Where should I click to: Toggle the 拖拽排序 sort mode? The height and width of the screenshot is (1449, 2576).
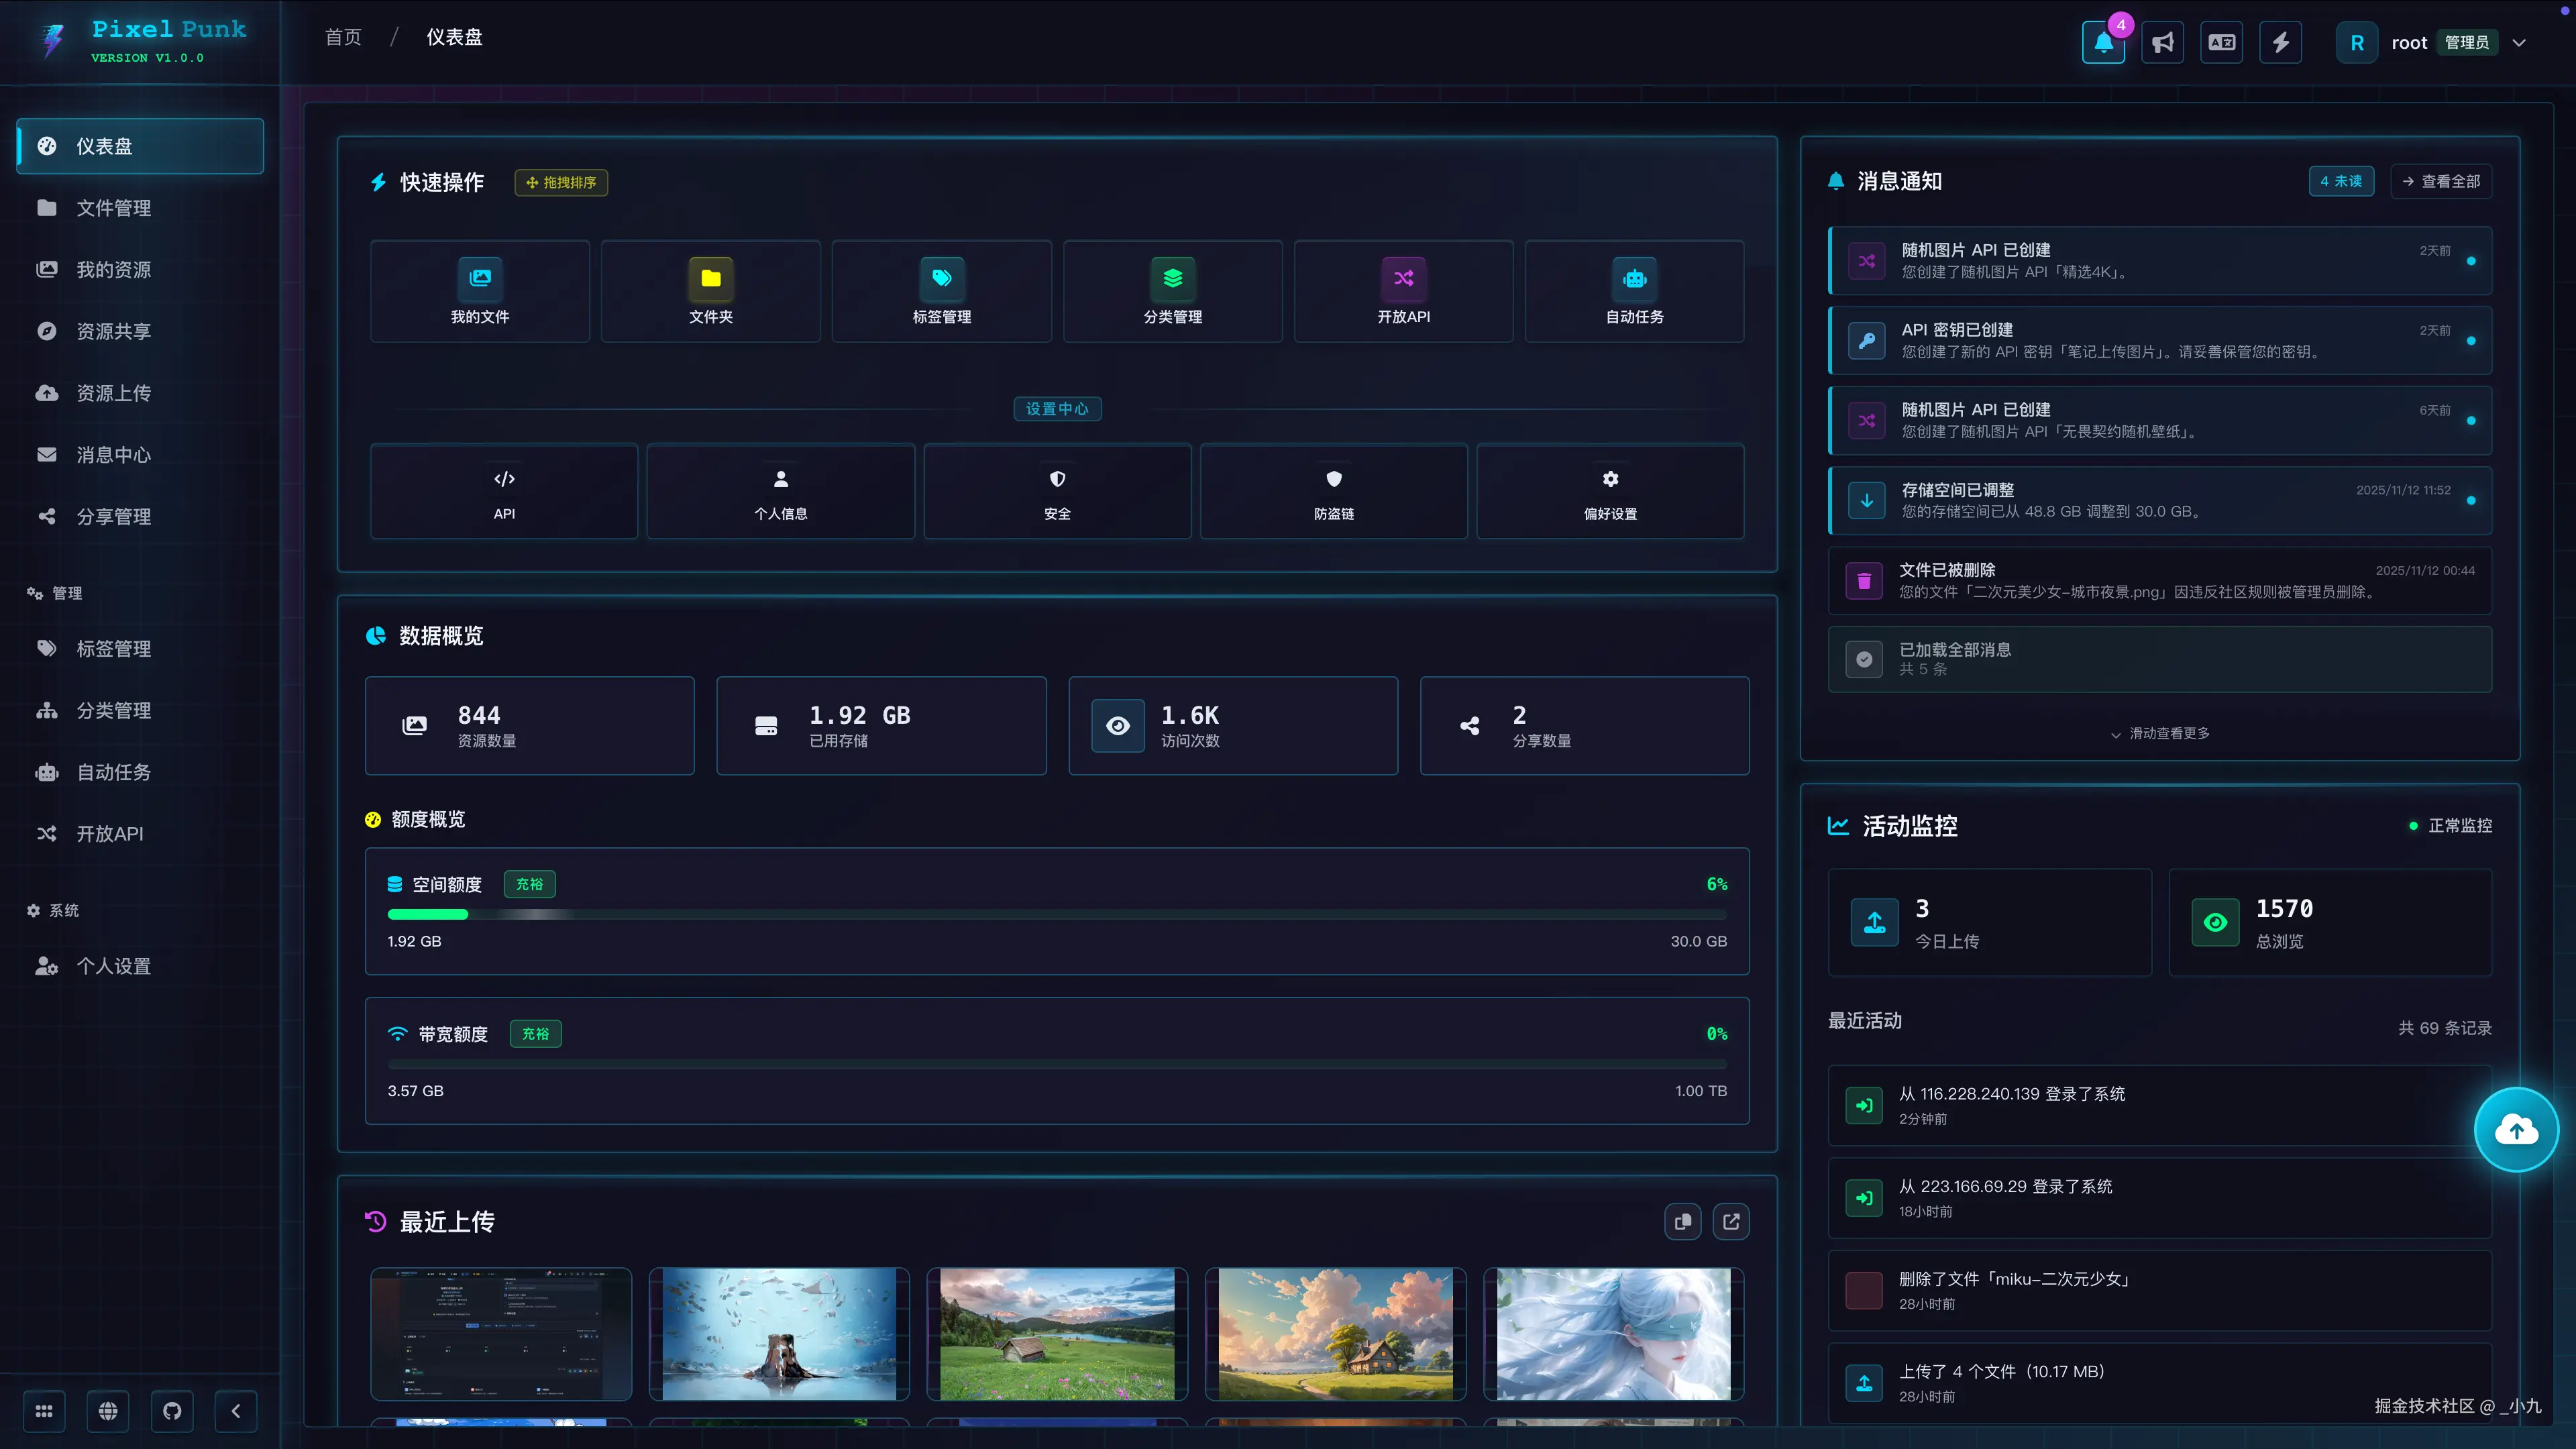coord(561,182)
